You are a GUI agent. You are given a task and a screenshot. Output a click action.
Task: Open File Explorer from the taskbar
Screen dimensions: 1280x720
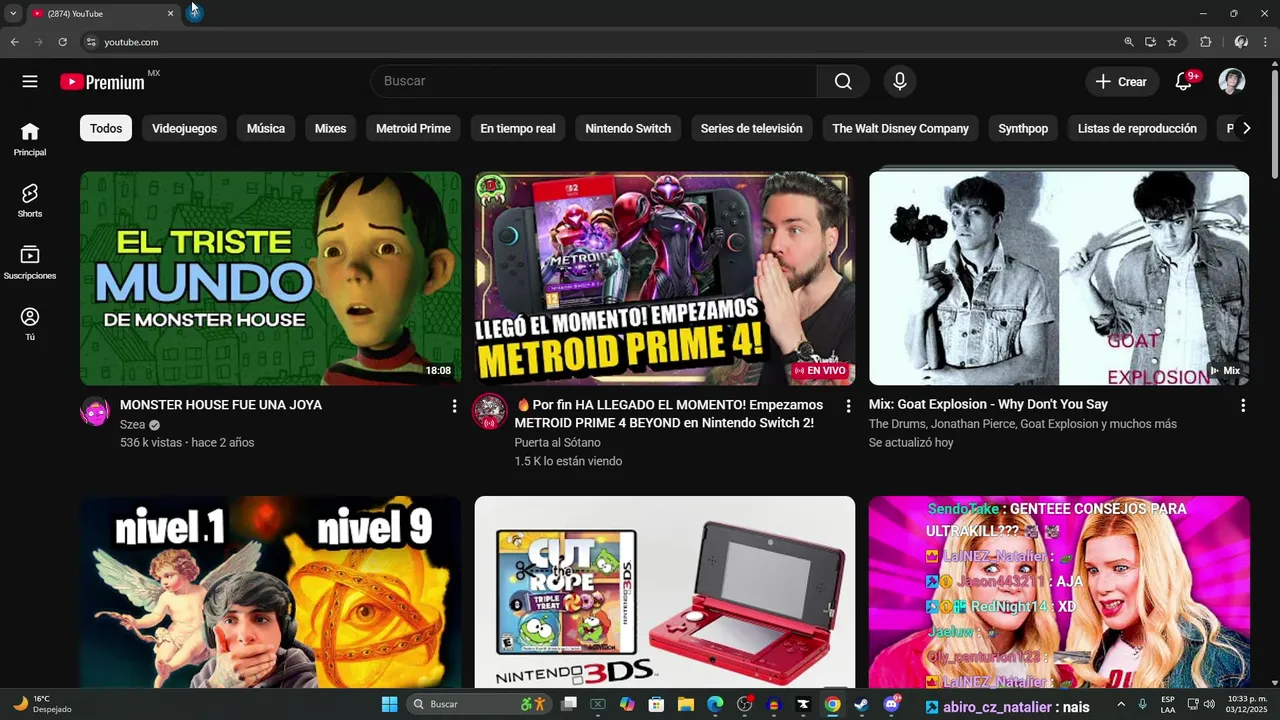[686, 705]
